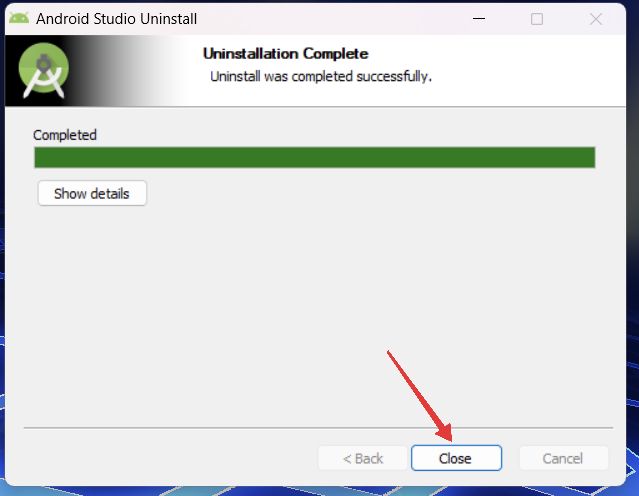Click the black-to-white gradient in the header banner
The height and width of the screenshot is (496, 639).
click(122, 71)
